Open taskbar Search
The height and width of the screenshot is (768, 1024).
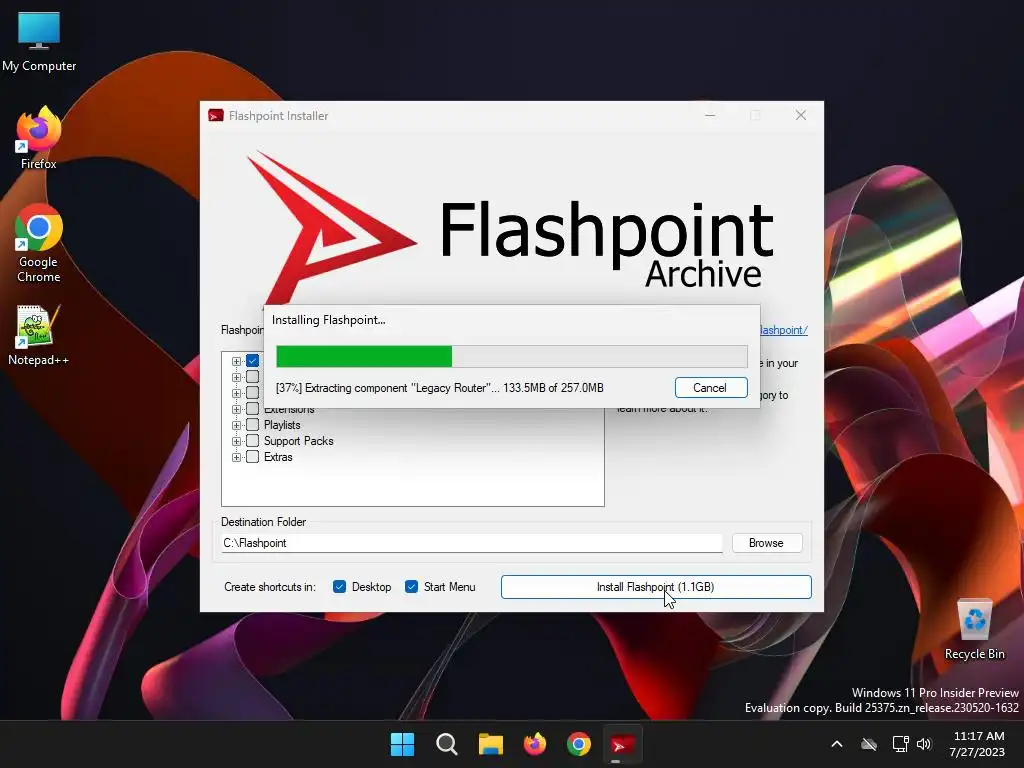(447, 744)
